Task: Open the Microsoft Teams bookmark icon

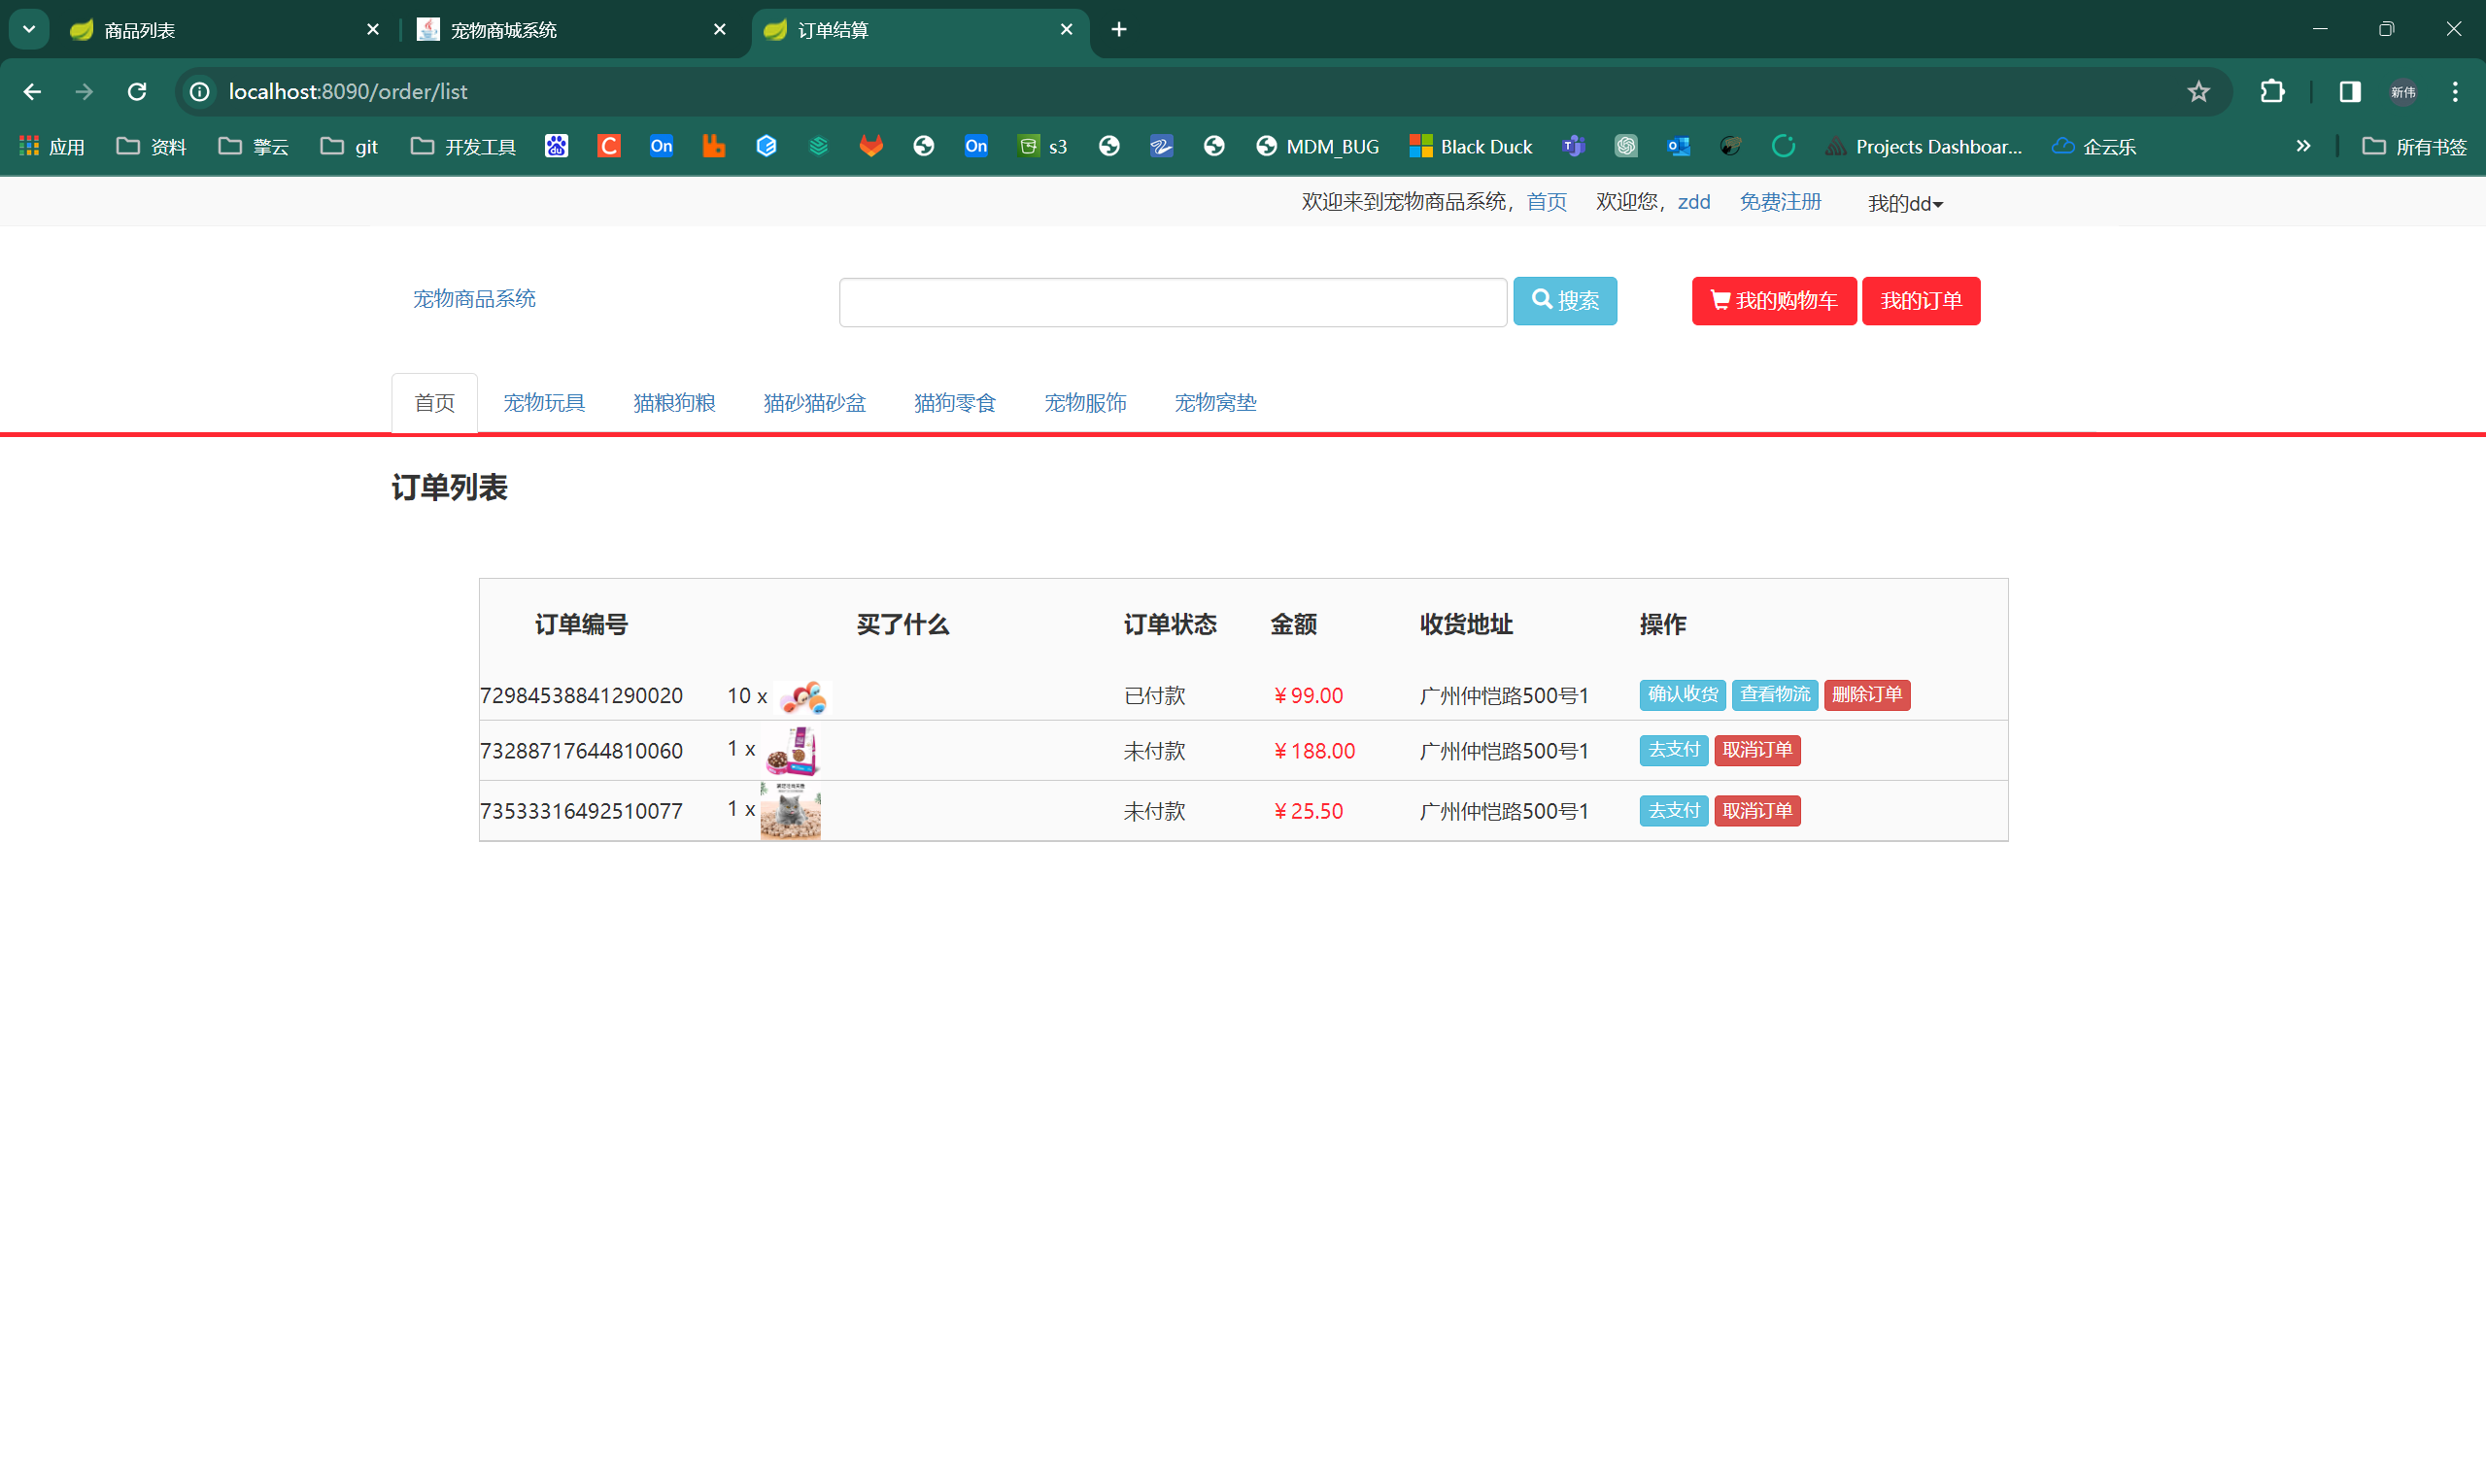Action: [1573, 147]
